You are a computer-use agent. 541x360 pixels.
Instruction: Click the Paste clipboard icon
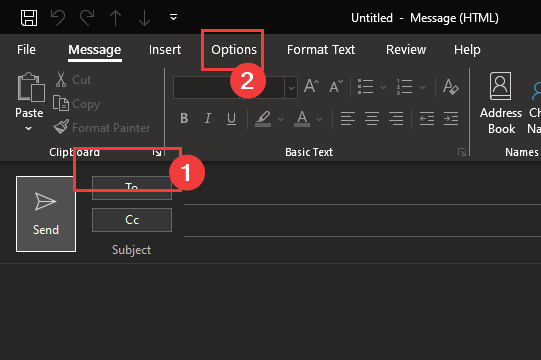(x=30, y=87)
